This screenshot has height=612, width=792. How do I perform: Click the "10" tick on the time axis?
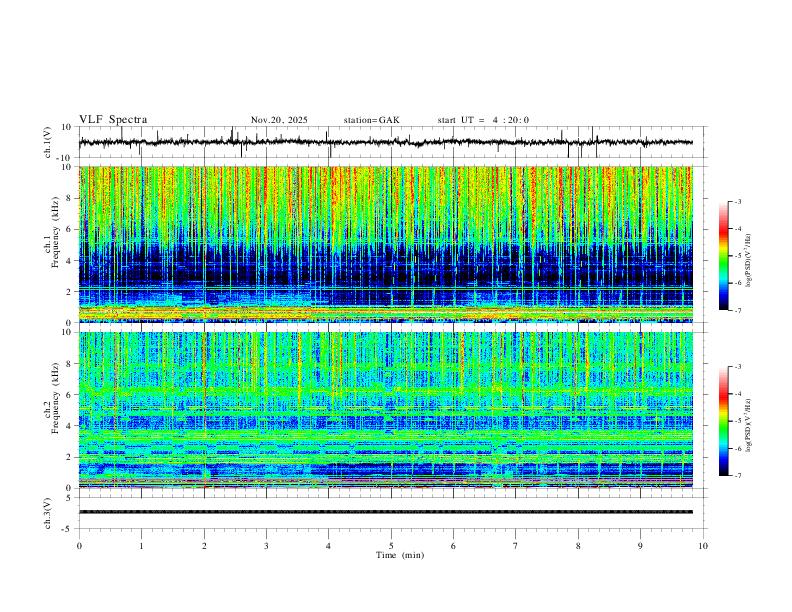[x=703, y=546]
